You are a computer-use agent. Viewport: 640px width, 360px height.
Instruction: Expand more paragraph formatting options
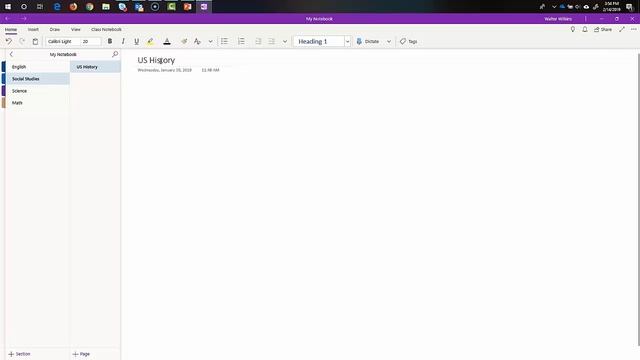(285, 41)
